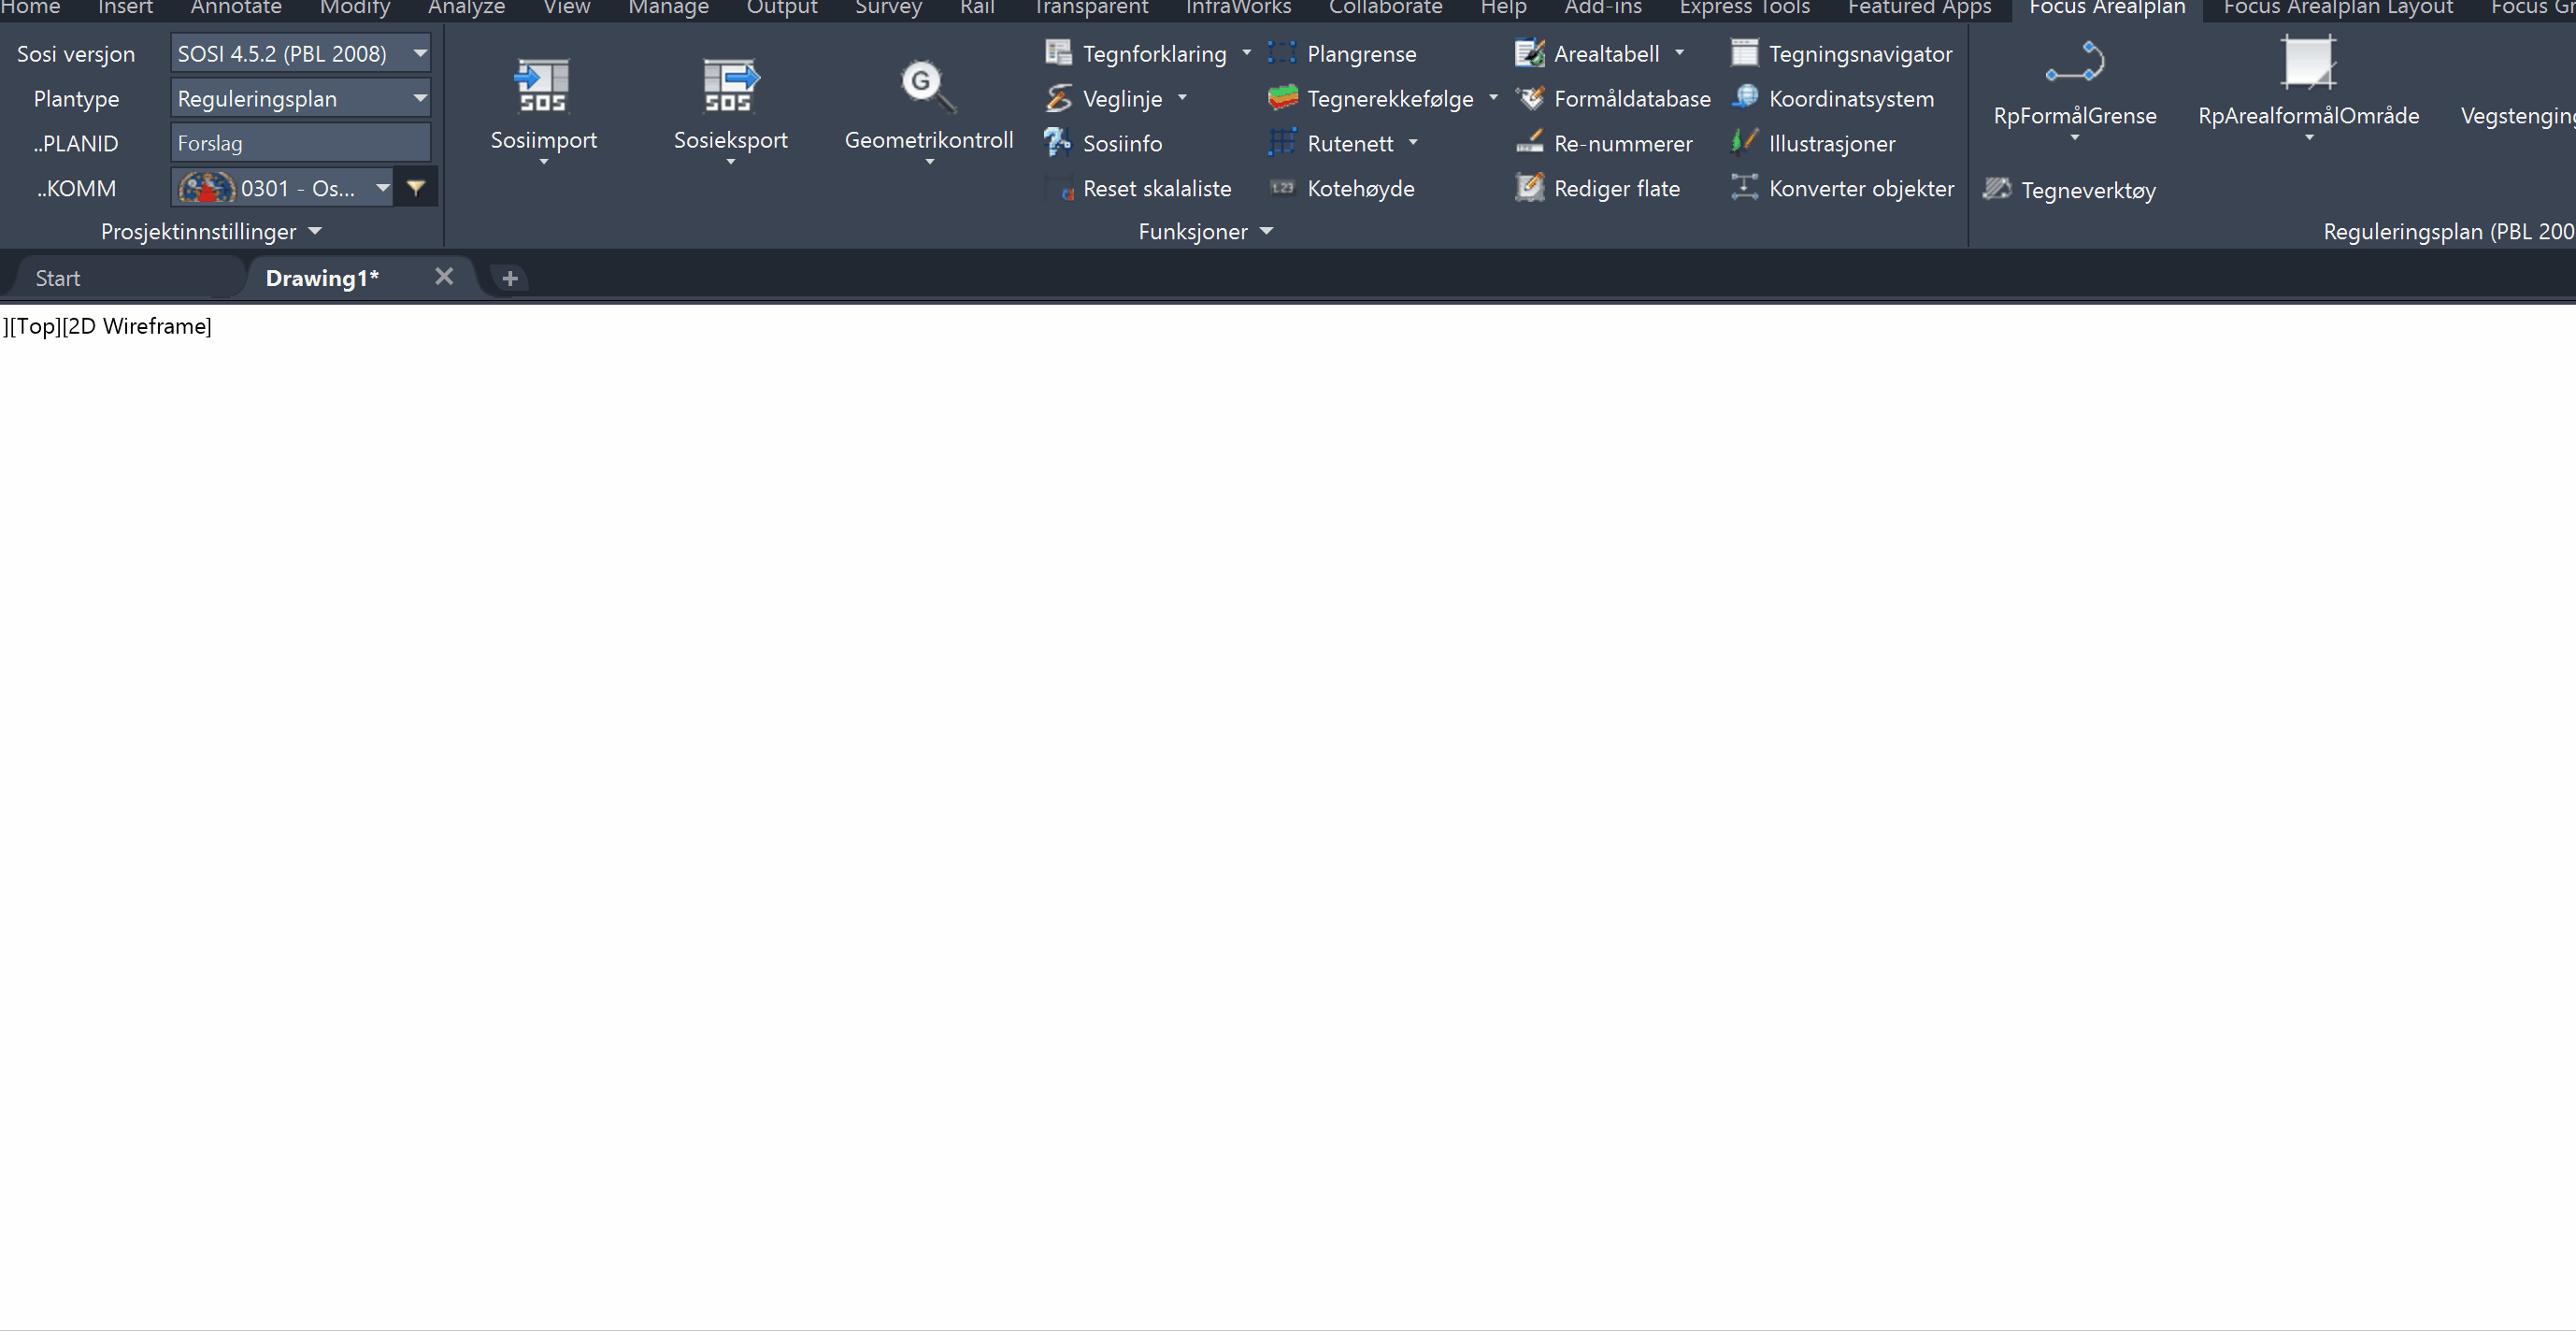
Task: Toggle the municipality filter funnel
Action: click(x=416, y=188)
